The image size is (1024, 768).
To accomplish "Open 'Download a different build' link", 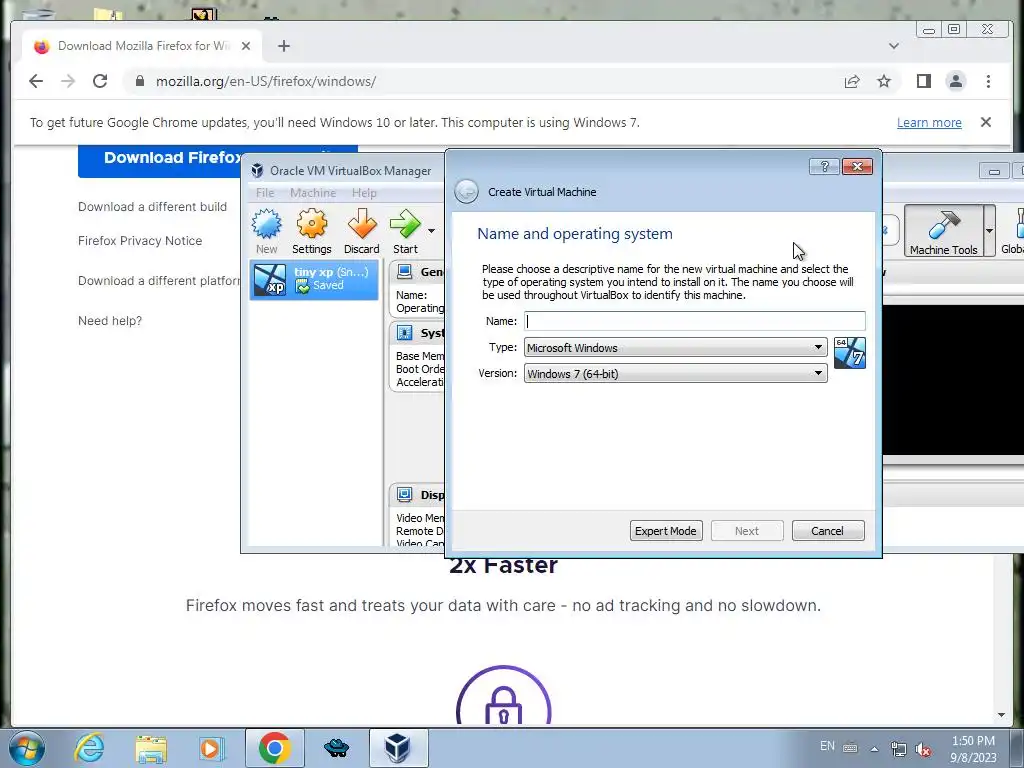I will [x=152, y=206].
